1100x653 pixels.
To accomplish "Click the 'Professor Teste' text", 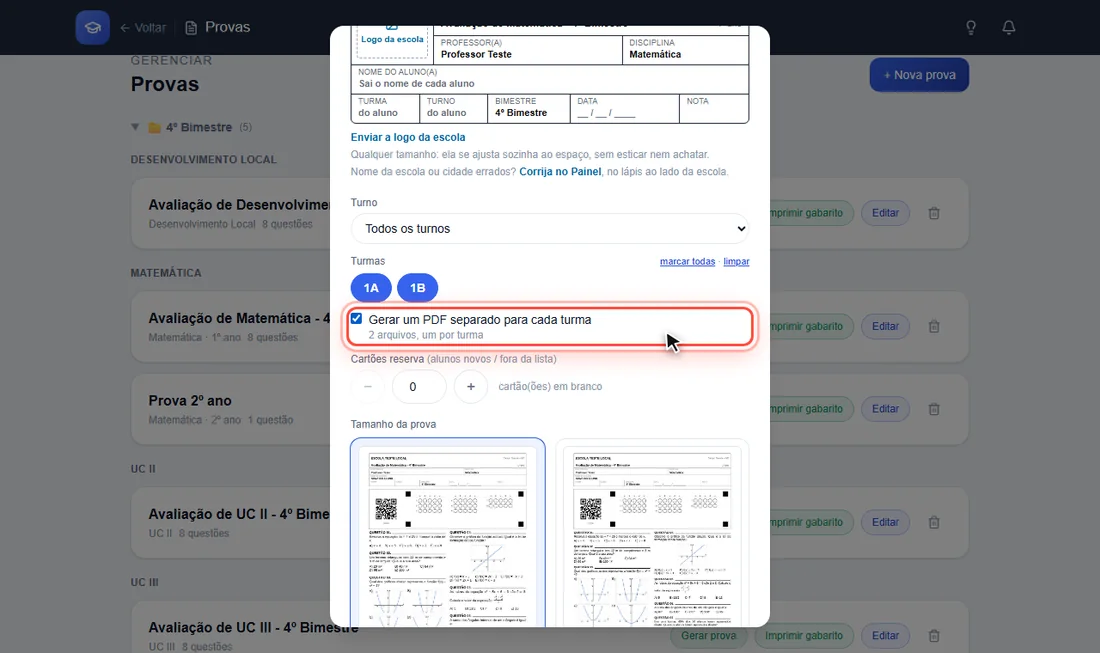I will pos(476,54).
